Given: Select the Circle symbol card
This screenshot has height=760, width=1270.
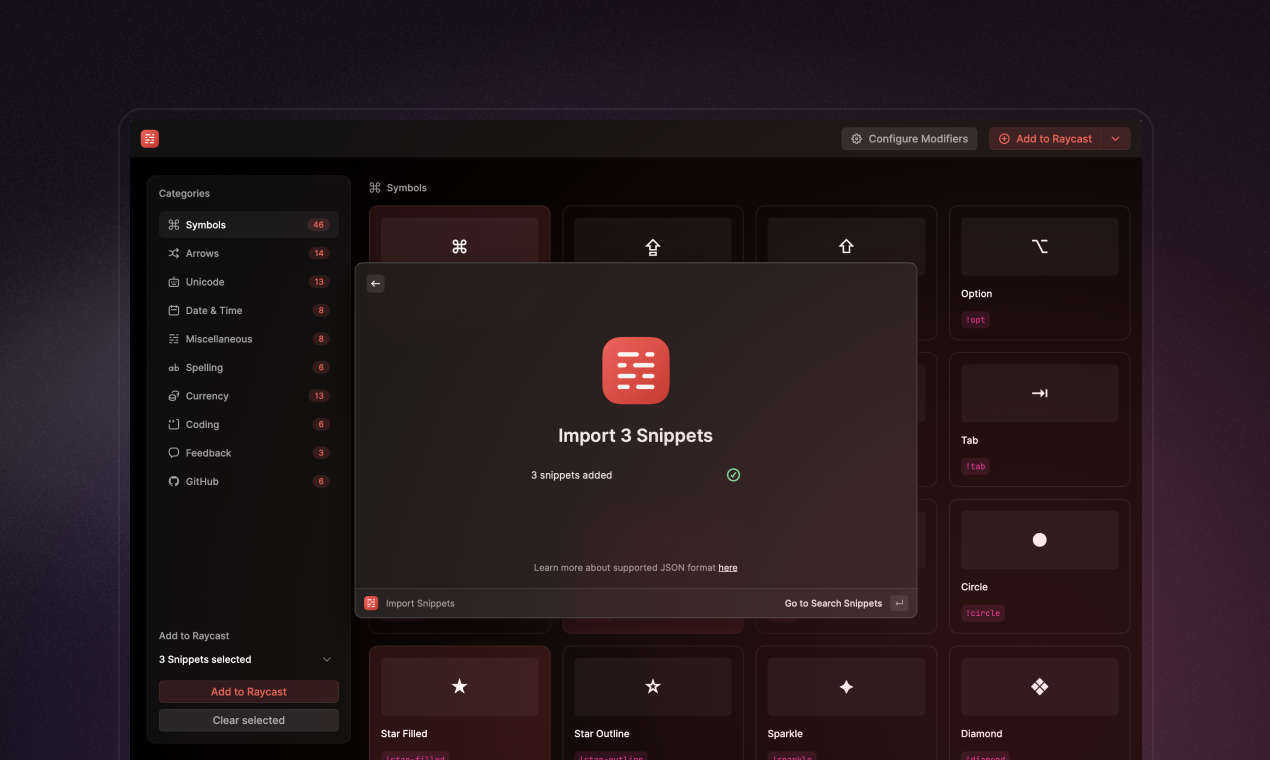Looking at the screenshot, I should click(x=1039, y=566).
